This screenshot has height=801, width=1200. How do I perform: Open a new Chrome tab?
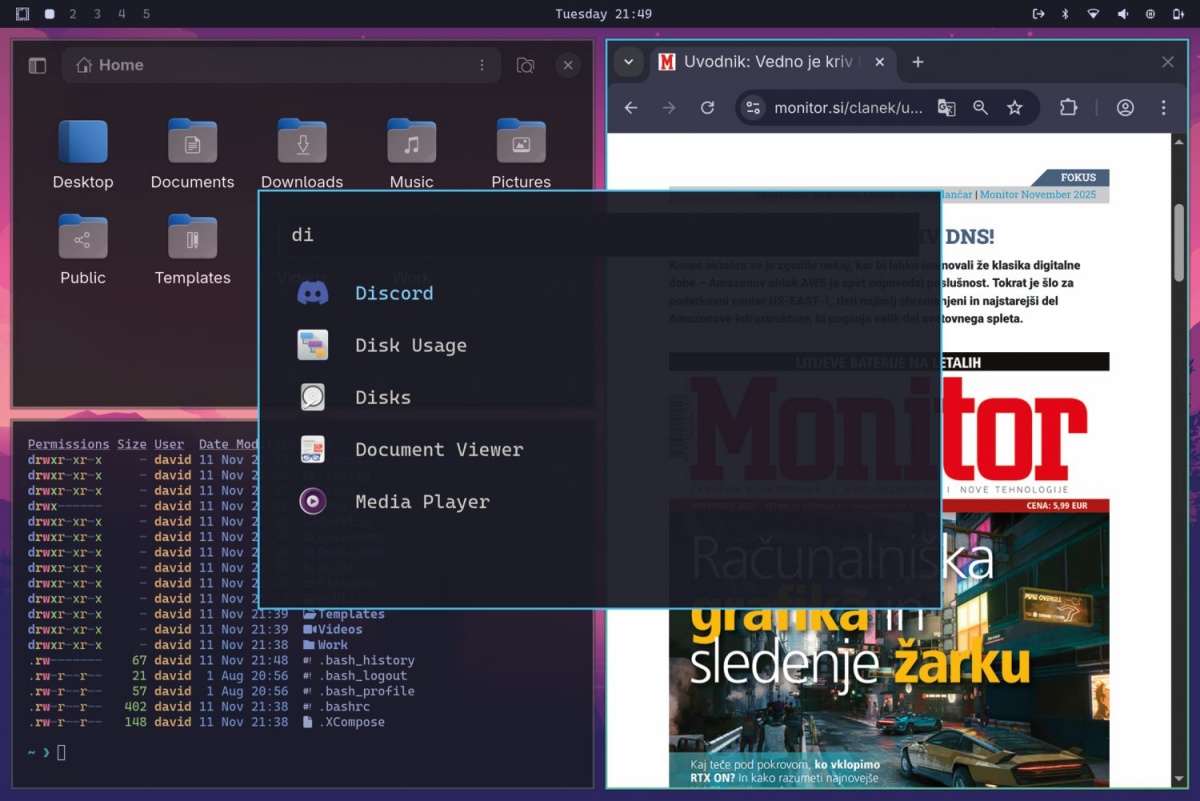pos(918,62)
